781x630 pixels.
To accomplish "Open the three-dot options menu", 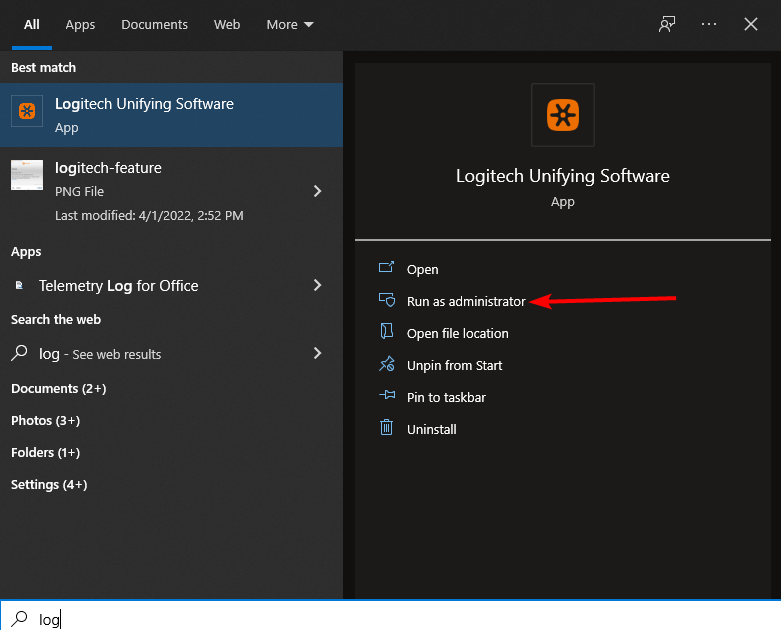I will point(709,24).
